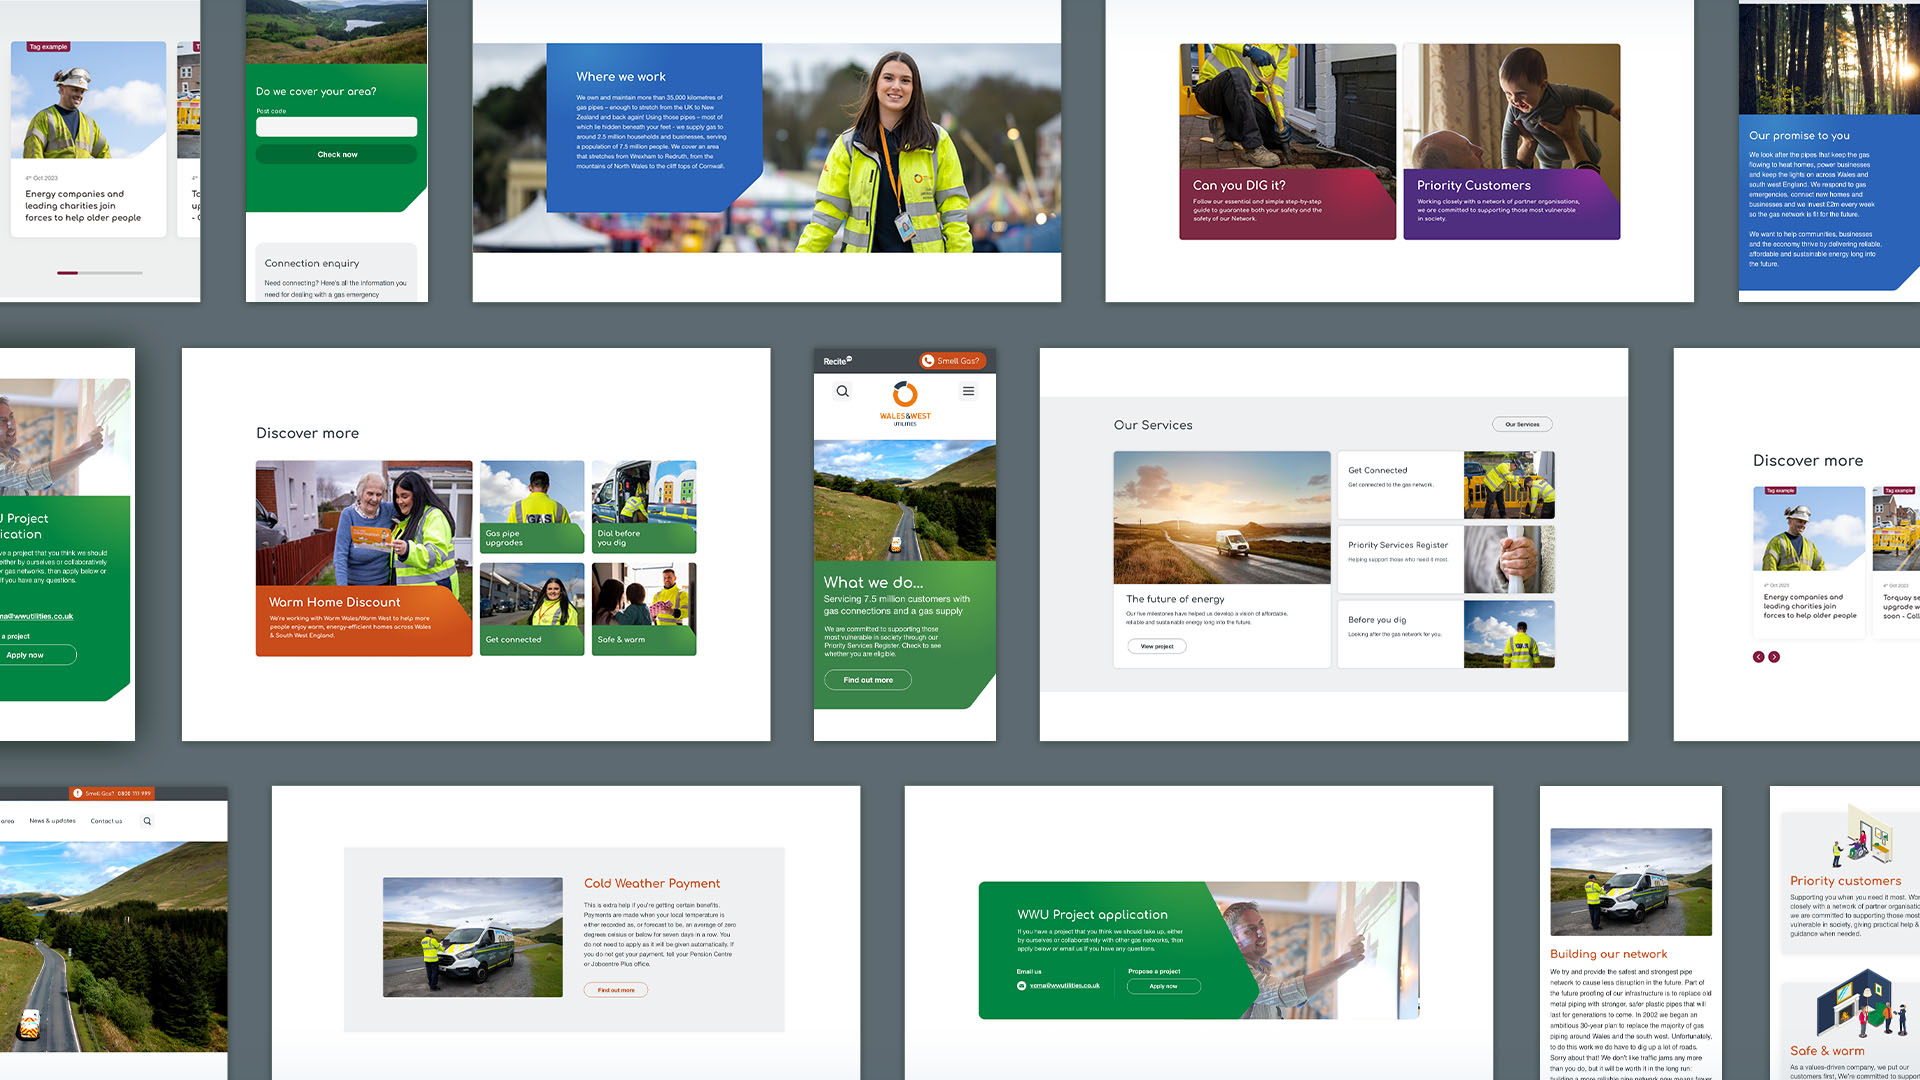Viewport: 1920px width, 1080px height.
Task: Click the previous carousel arrow under Discover more
Action: (x=1758, y=657)
